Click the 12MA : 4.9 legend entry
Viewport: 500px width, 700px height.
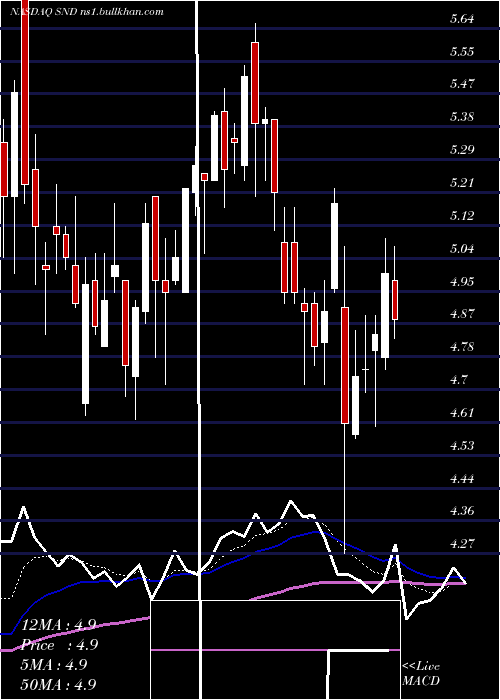point(57,625)
